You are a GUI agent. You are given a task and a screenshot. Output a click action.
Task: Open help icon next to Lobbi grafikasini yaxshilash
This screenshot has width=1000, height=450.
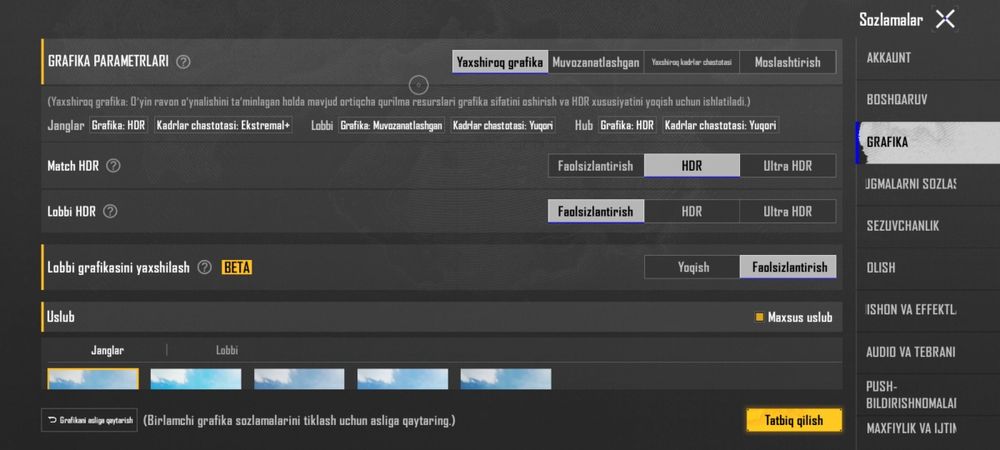(x=204, y=268)
